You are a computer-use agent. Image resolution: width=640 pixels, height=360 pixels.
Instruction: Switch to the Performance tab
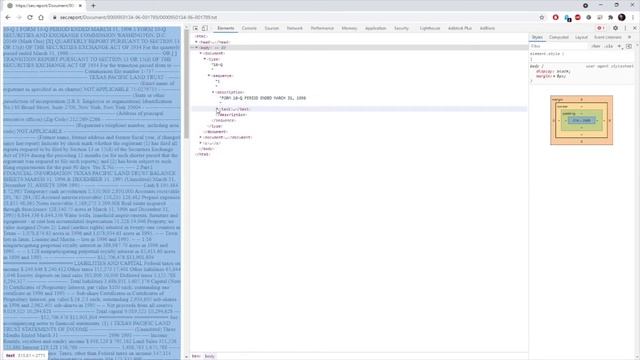[322, 28]
